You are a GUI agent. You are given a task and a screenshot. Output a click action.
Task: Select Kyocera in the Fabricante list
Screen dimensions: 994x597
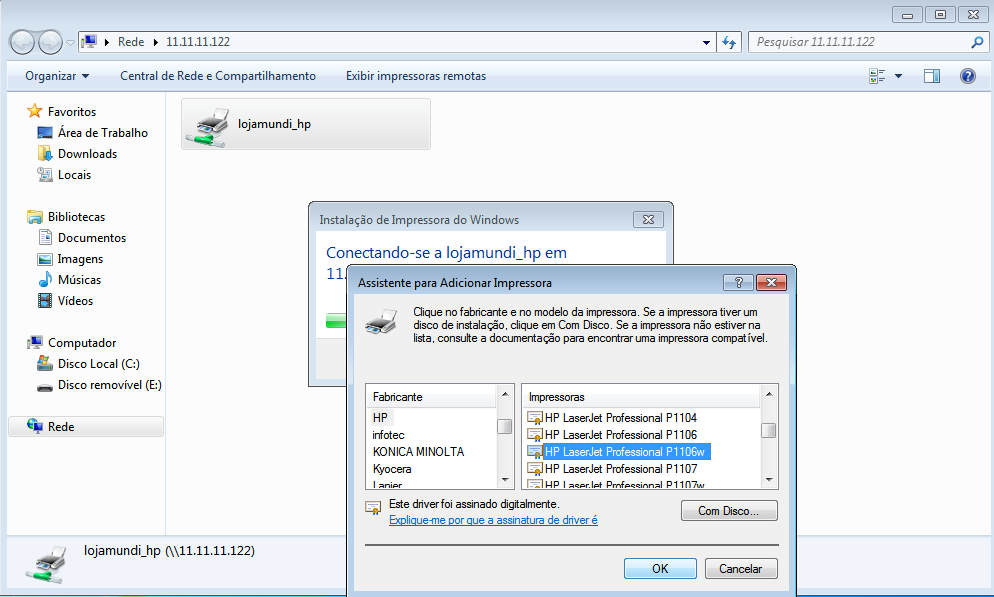[x=392, y=469]
